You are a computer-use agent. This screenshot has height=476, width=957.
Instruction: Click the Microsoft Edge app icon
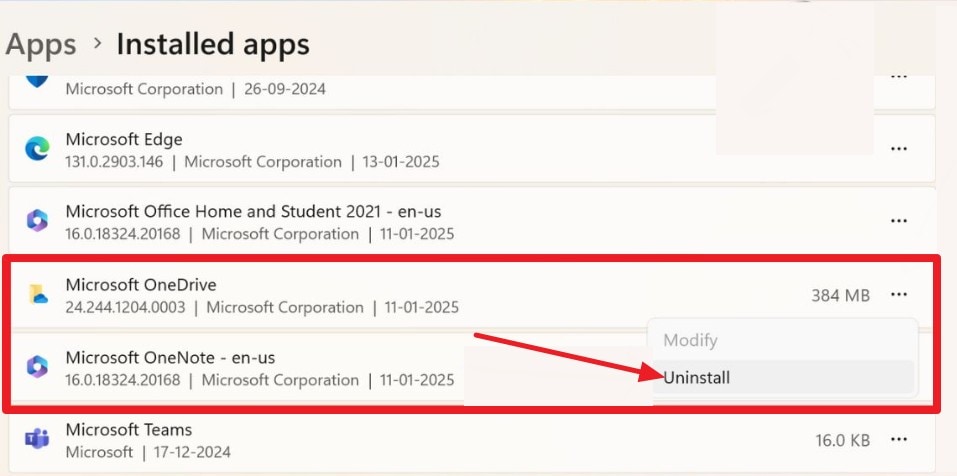tap(37, 149)
